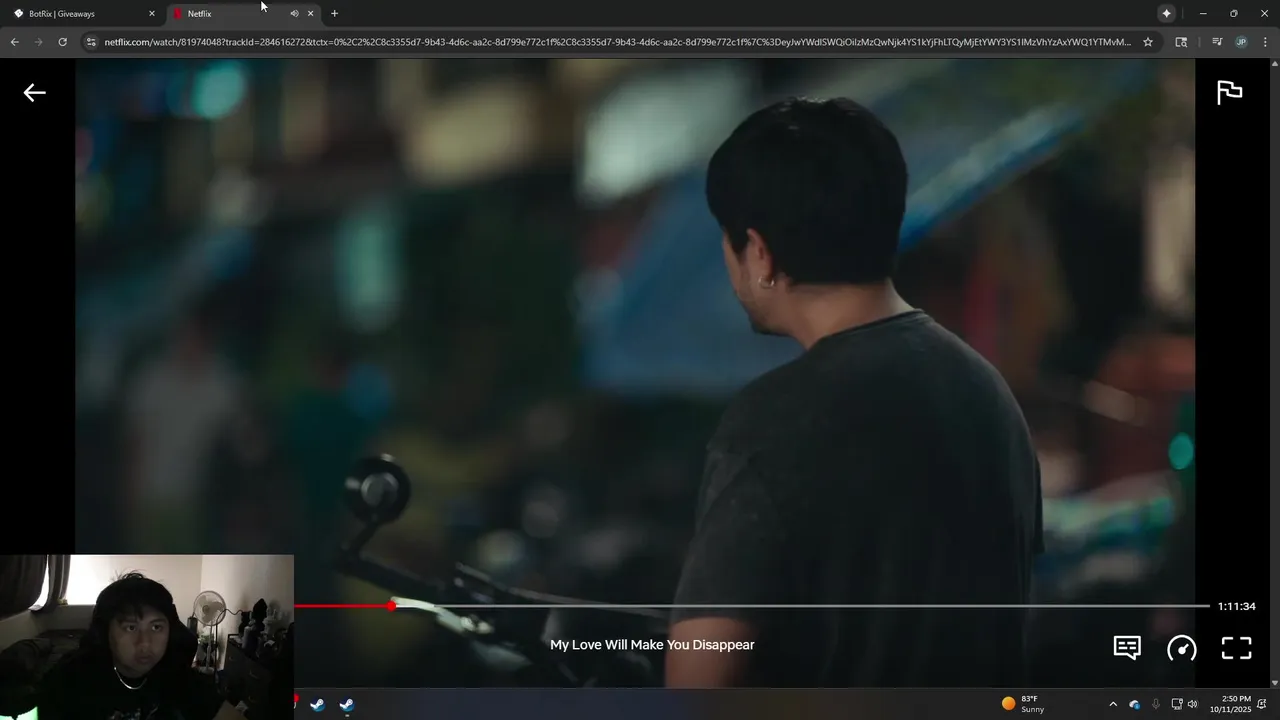Open Google Lens search icon
The image size is (1280, 720).
1181,42
